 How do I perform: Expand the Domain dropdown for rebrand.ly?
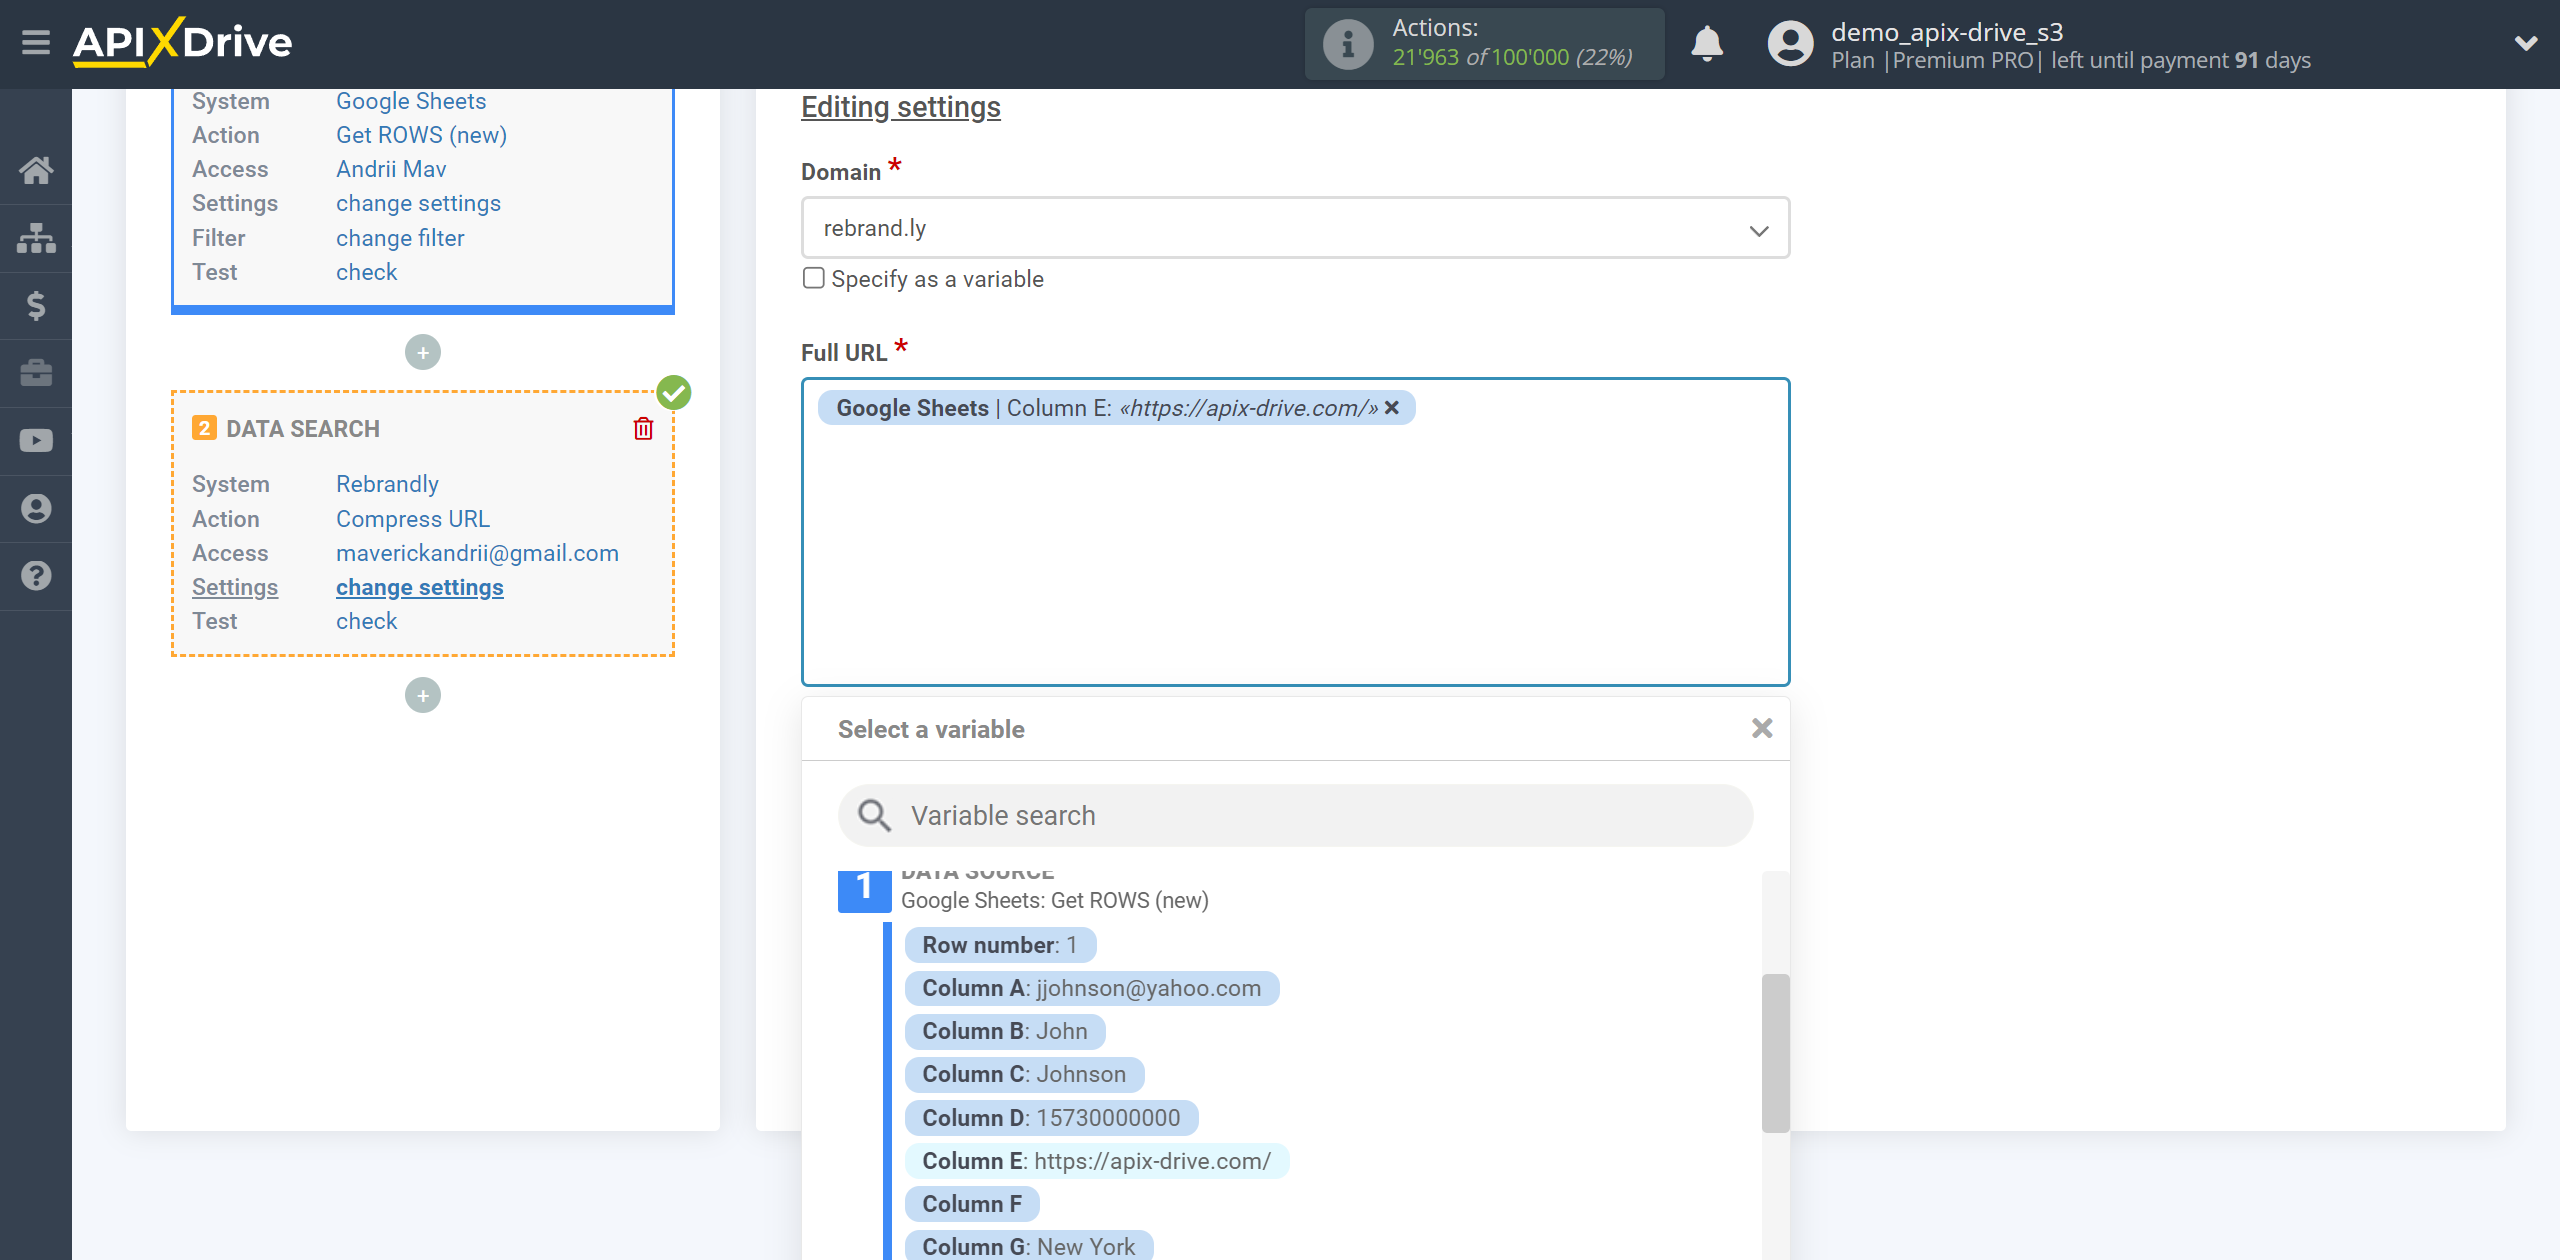pos(1760,228)
